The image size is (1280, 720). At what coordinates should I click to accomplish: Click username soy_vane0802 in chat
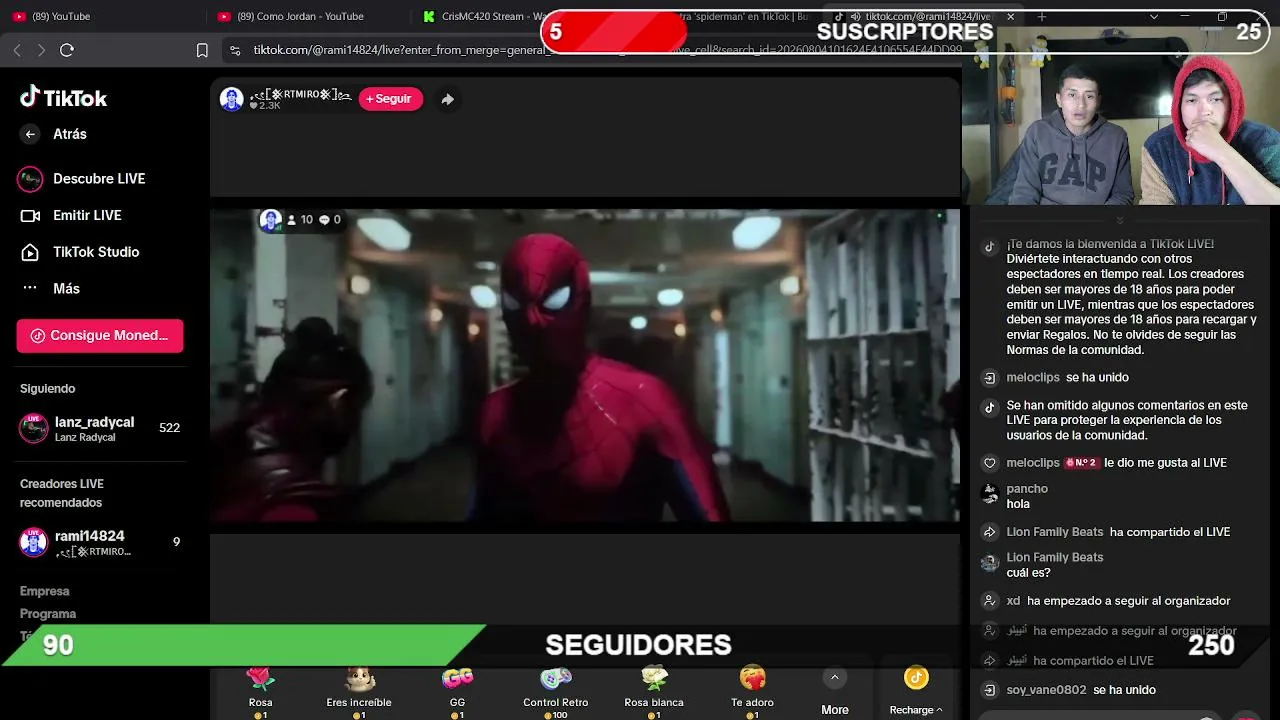tap(1046, 690)
